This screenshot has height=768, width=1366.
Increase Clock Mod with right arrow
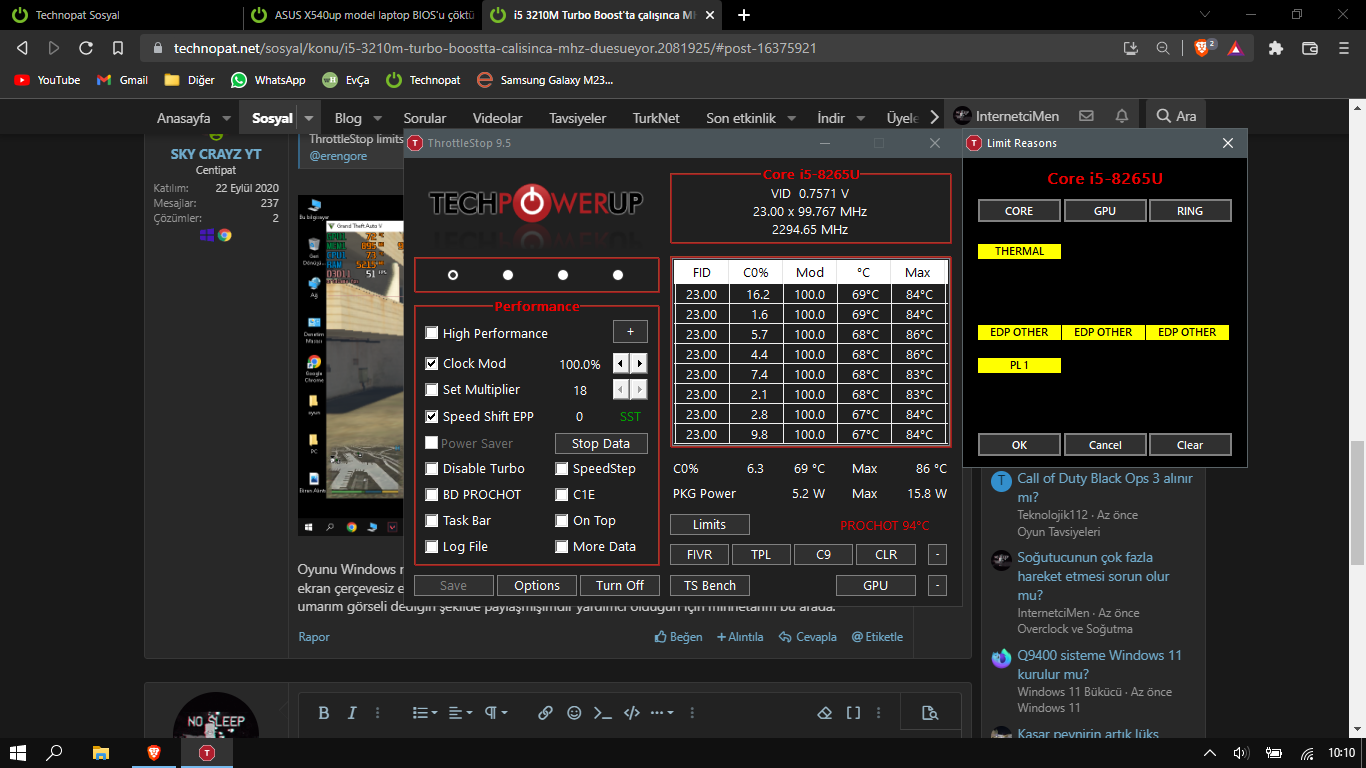click(x=639, y=364)
